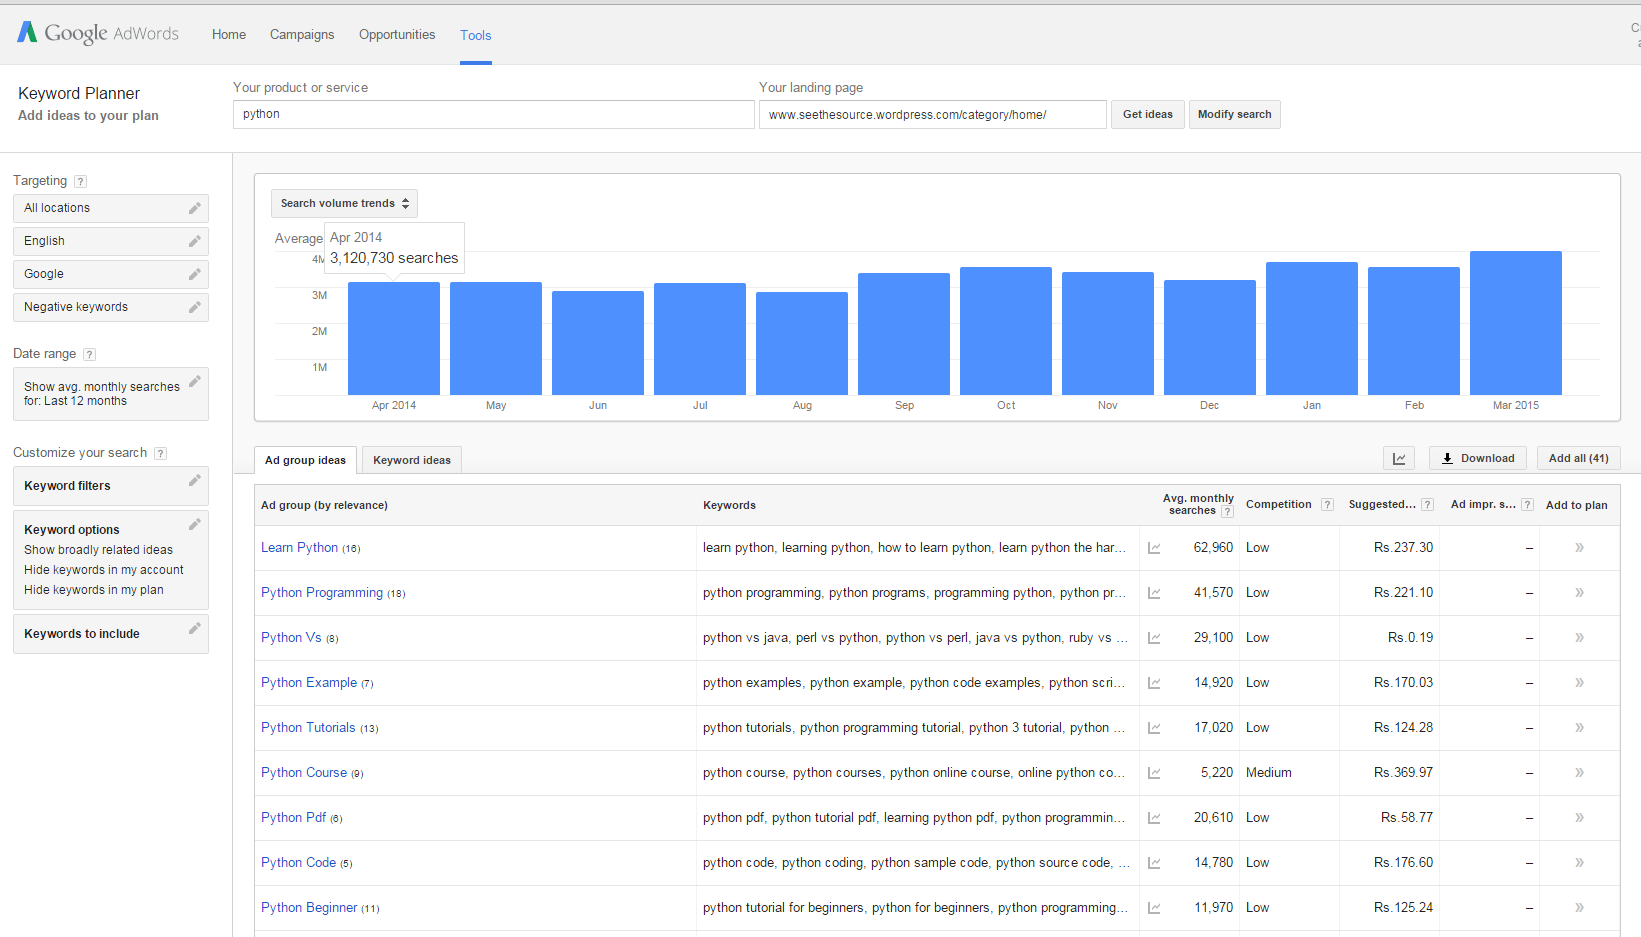Edit Keyword filters pencil icon
The image size is (1641, 937).
(195, 481)
